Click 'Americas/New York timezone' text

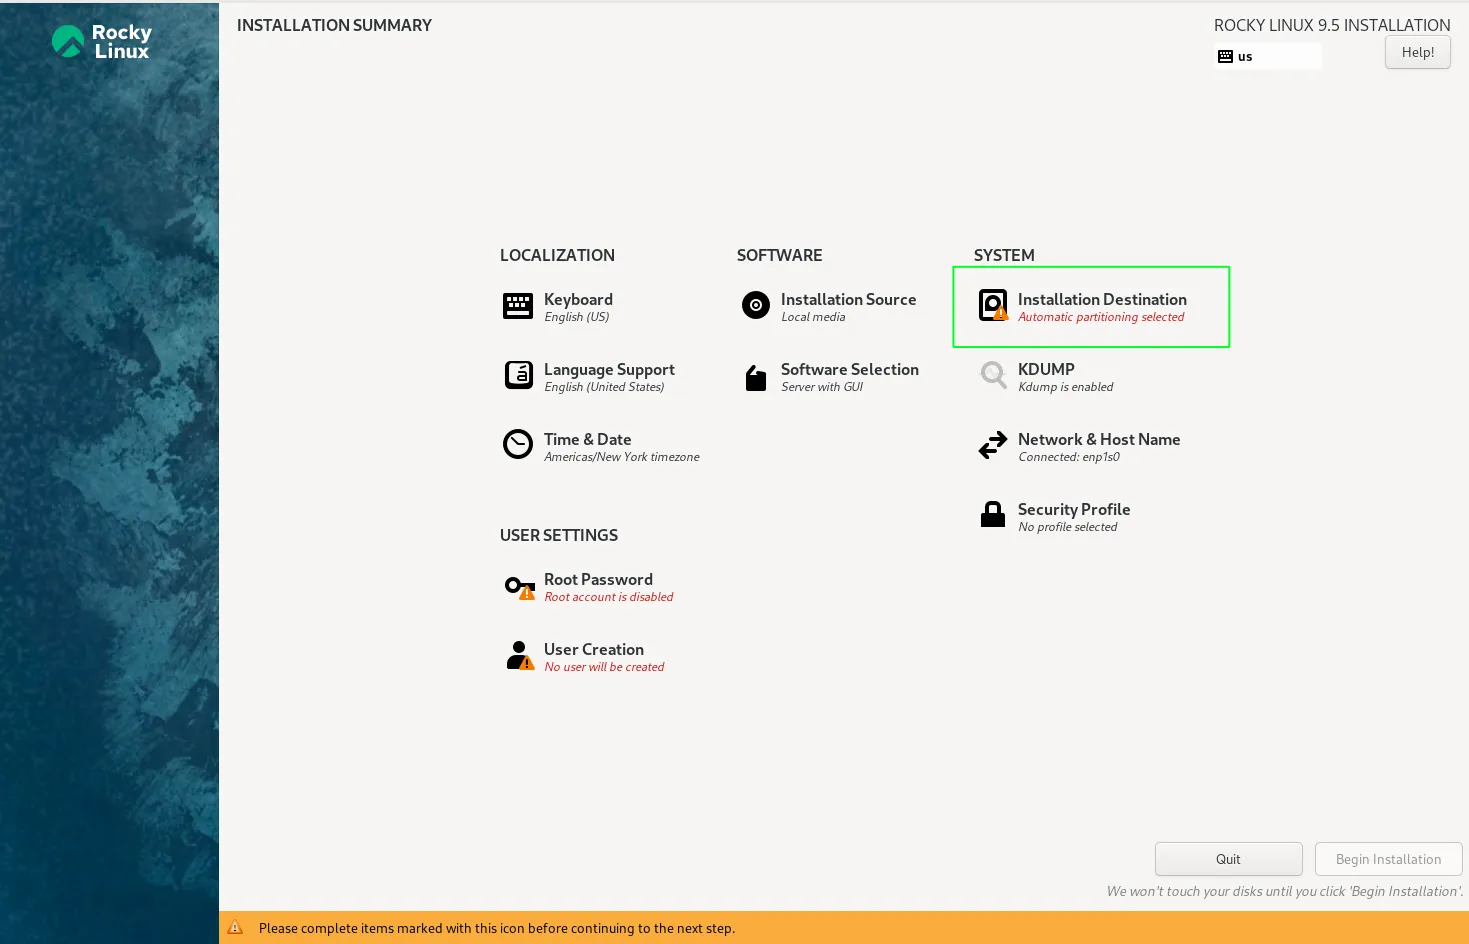622,457
